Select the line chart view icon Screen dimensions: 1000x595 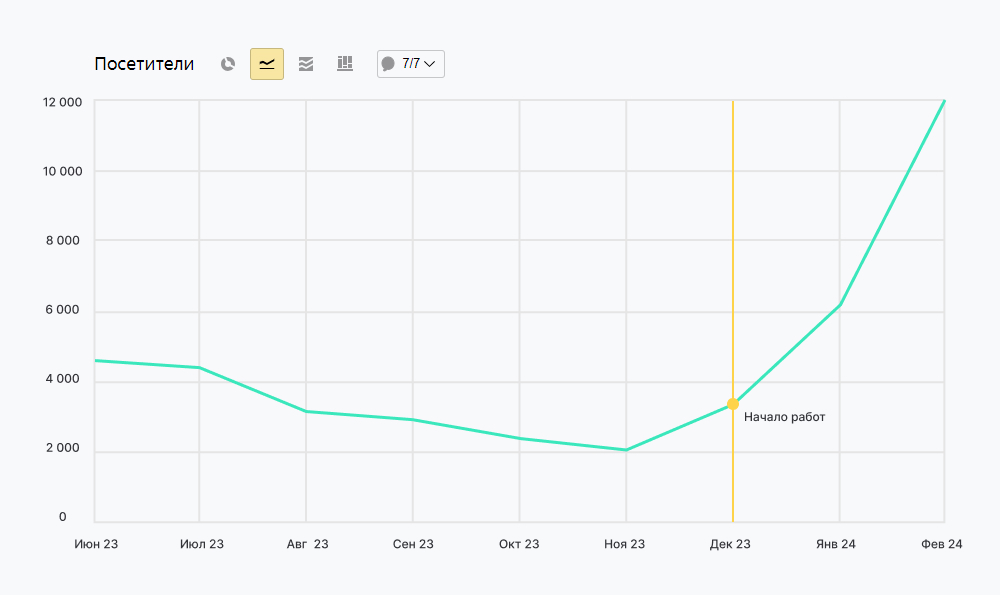coord(267,64)
